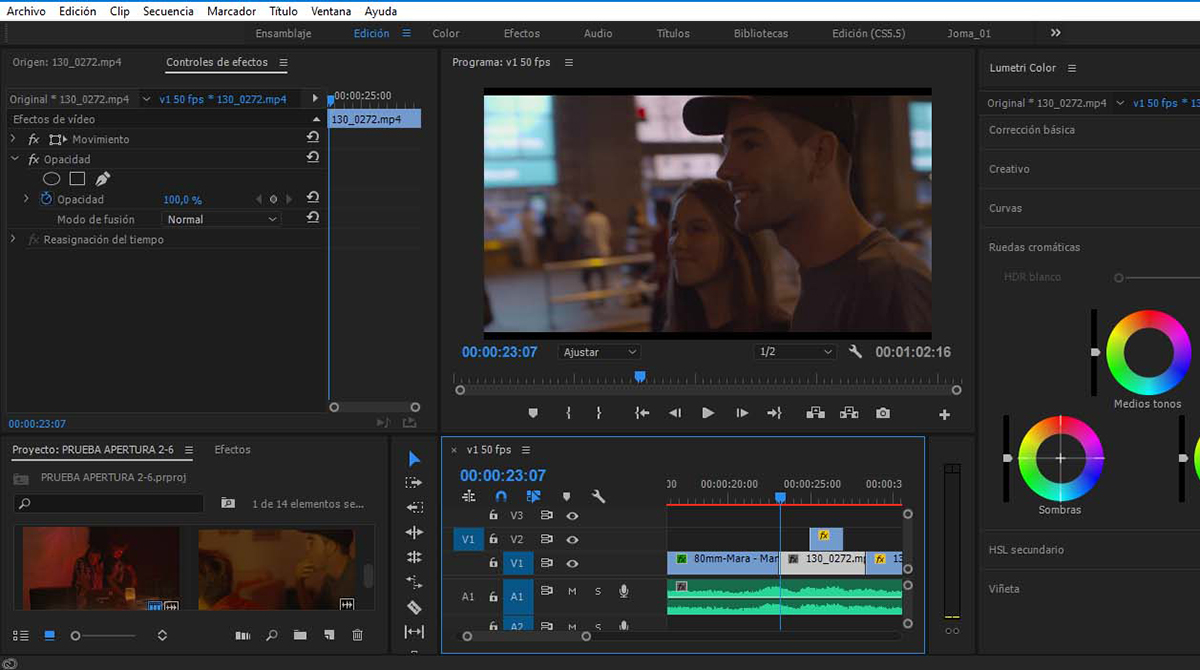Open timeline display settings wrench
The width and height of the screenshot is (1200, 670).
[598, 496]
